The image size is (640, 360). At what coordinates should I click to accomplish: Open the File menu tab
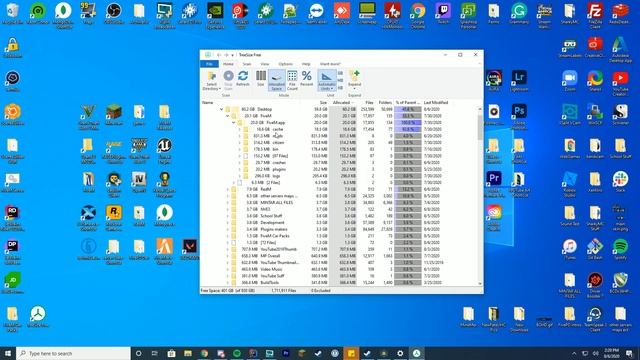(x=209, y=64)
